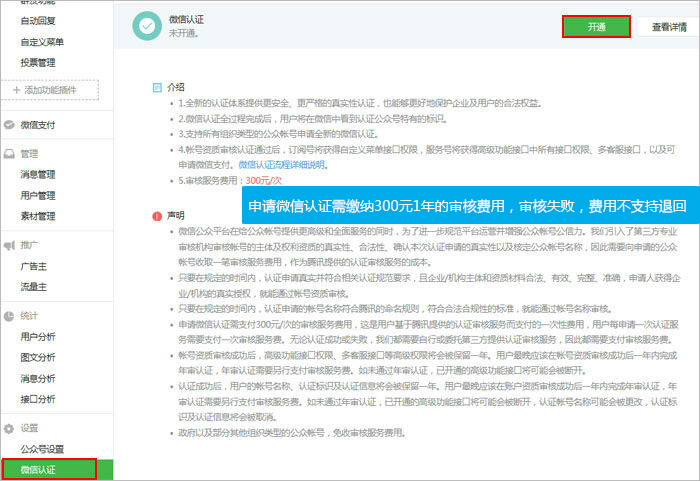Screen dimensions: 700x481
Task: Open 广告主 under 推广
Action: click(33, 264)
